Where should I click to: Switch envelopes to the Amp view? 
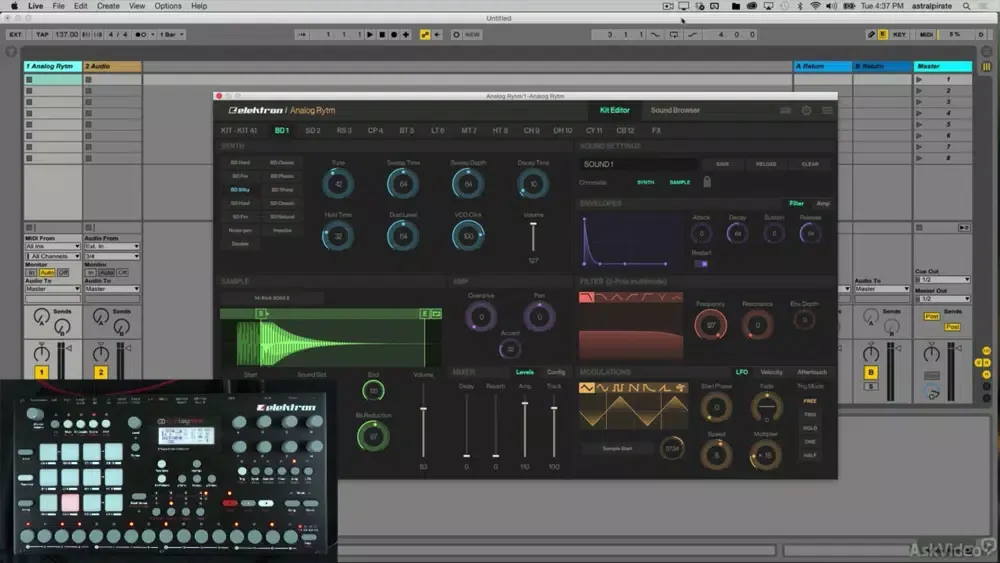(823, 203)
